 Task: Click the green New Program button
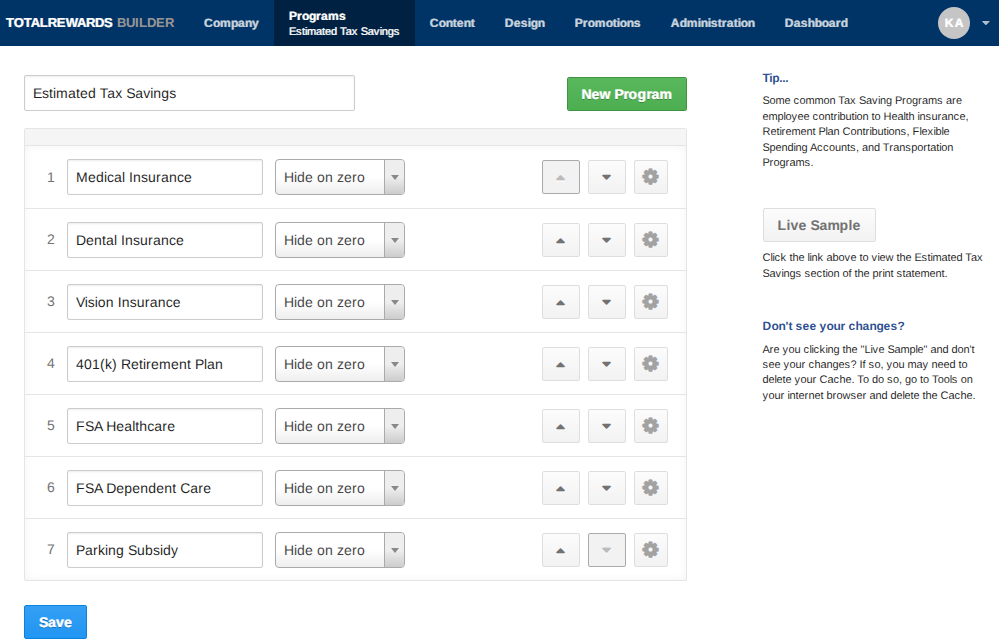tap(626, 94)
